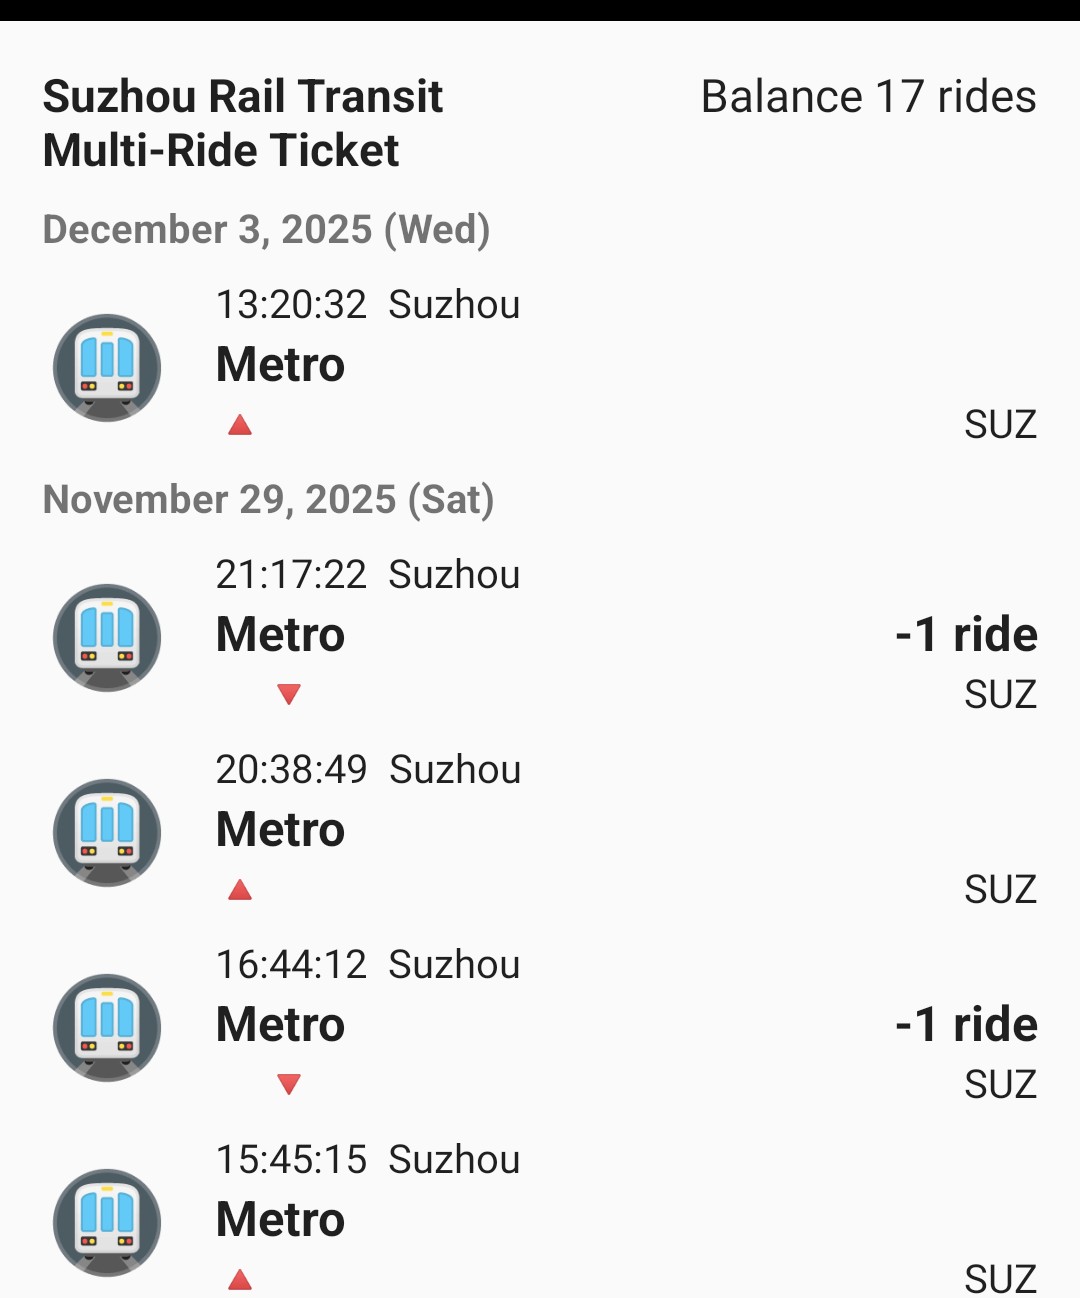Tap the -1 ride fare for 21:17:22
The height and width of the screenshot is (1298, 1080).
tap(966, 634)
